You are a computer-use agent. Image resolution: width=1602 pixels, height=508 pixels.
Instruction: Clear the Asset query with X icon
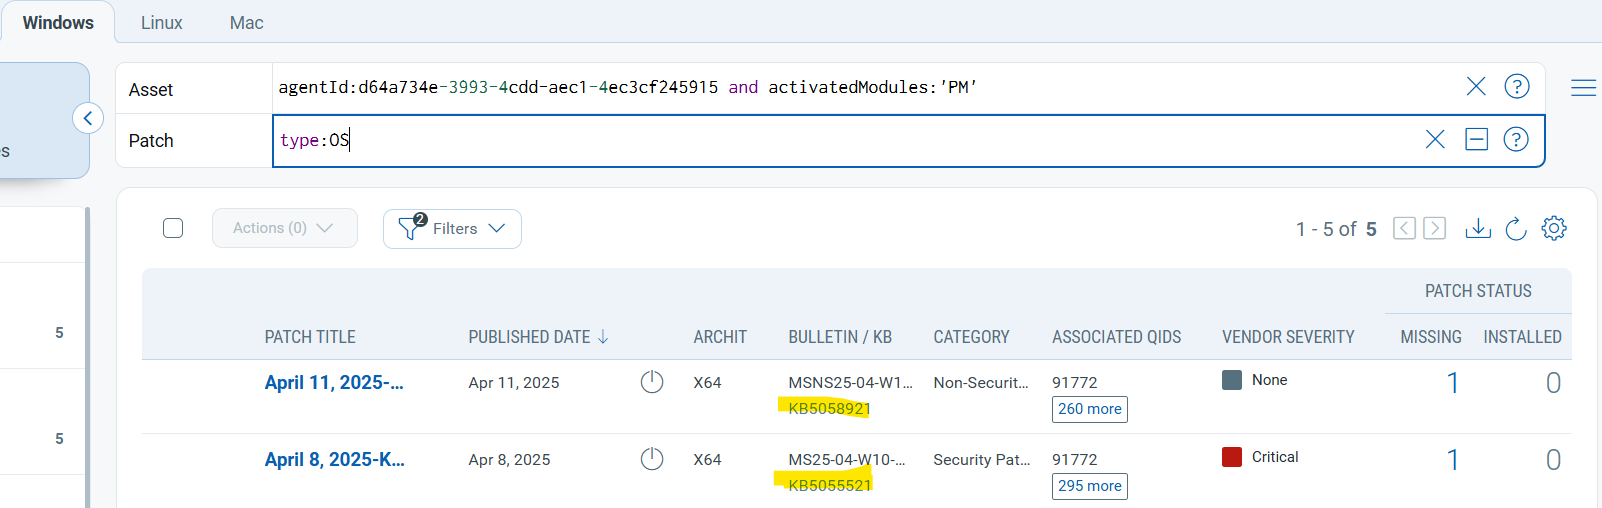(1475, 87)
